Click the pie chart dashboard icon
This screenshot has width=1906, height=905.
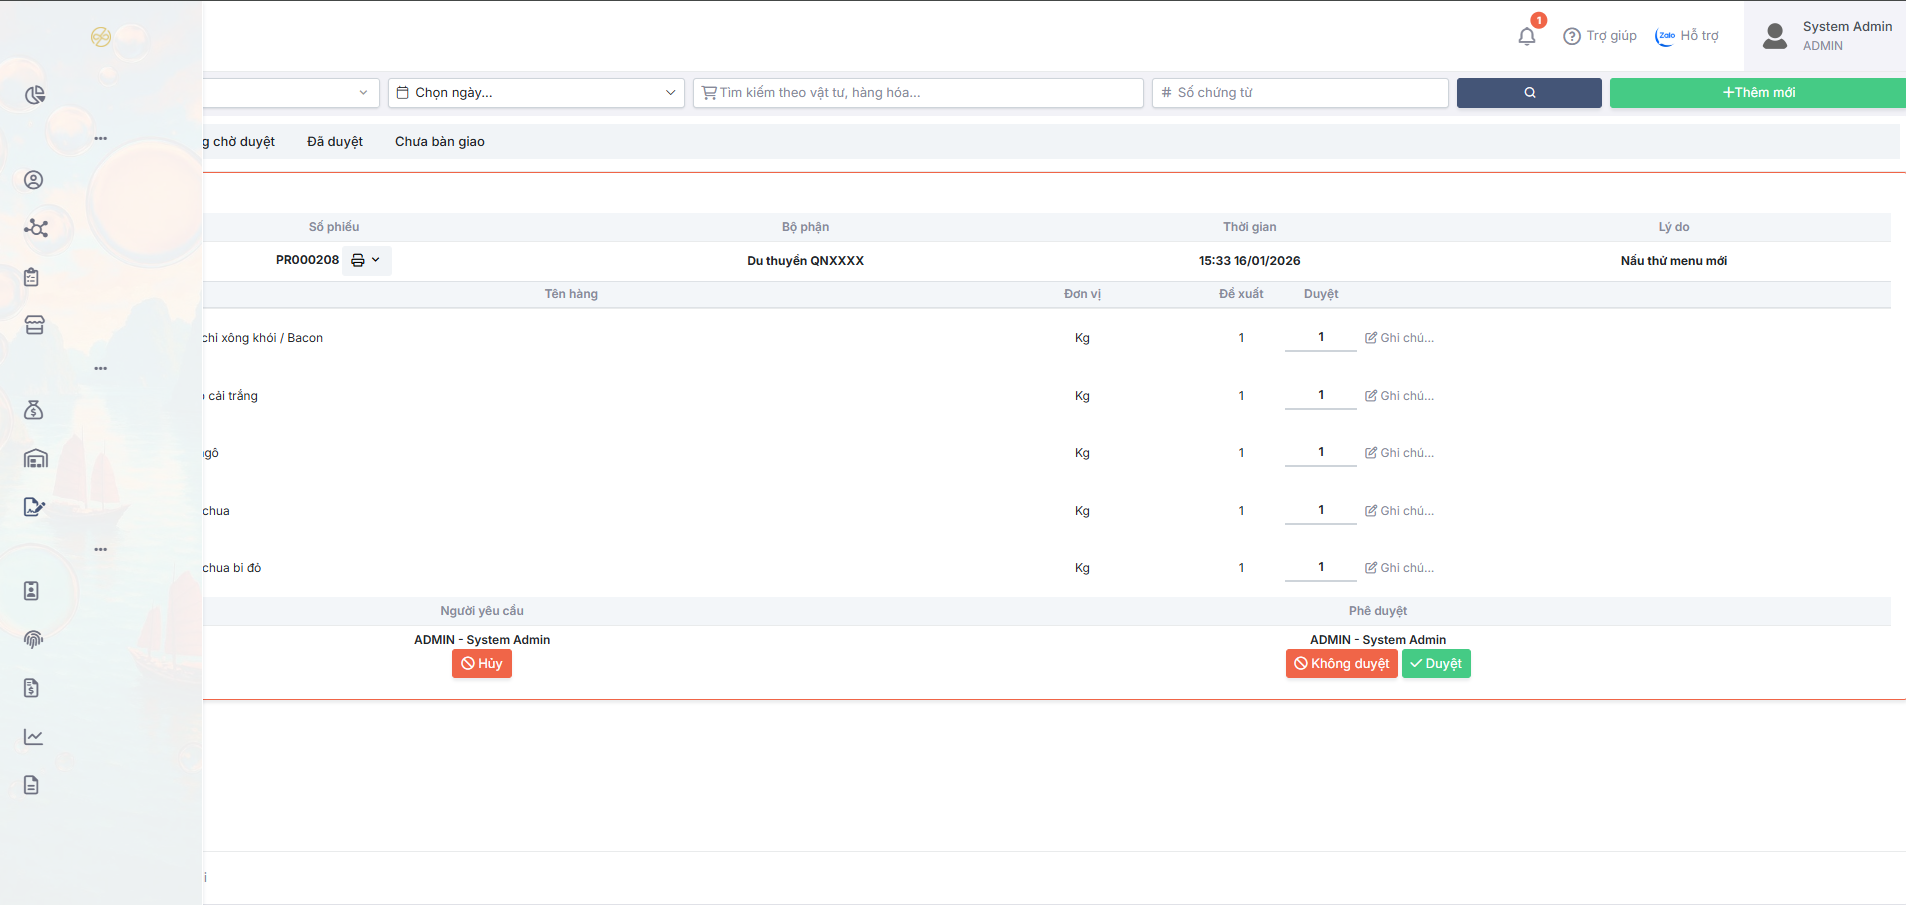tap(35, 95)
